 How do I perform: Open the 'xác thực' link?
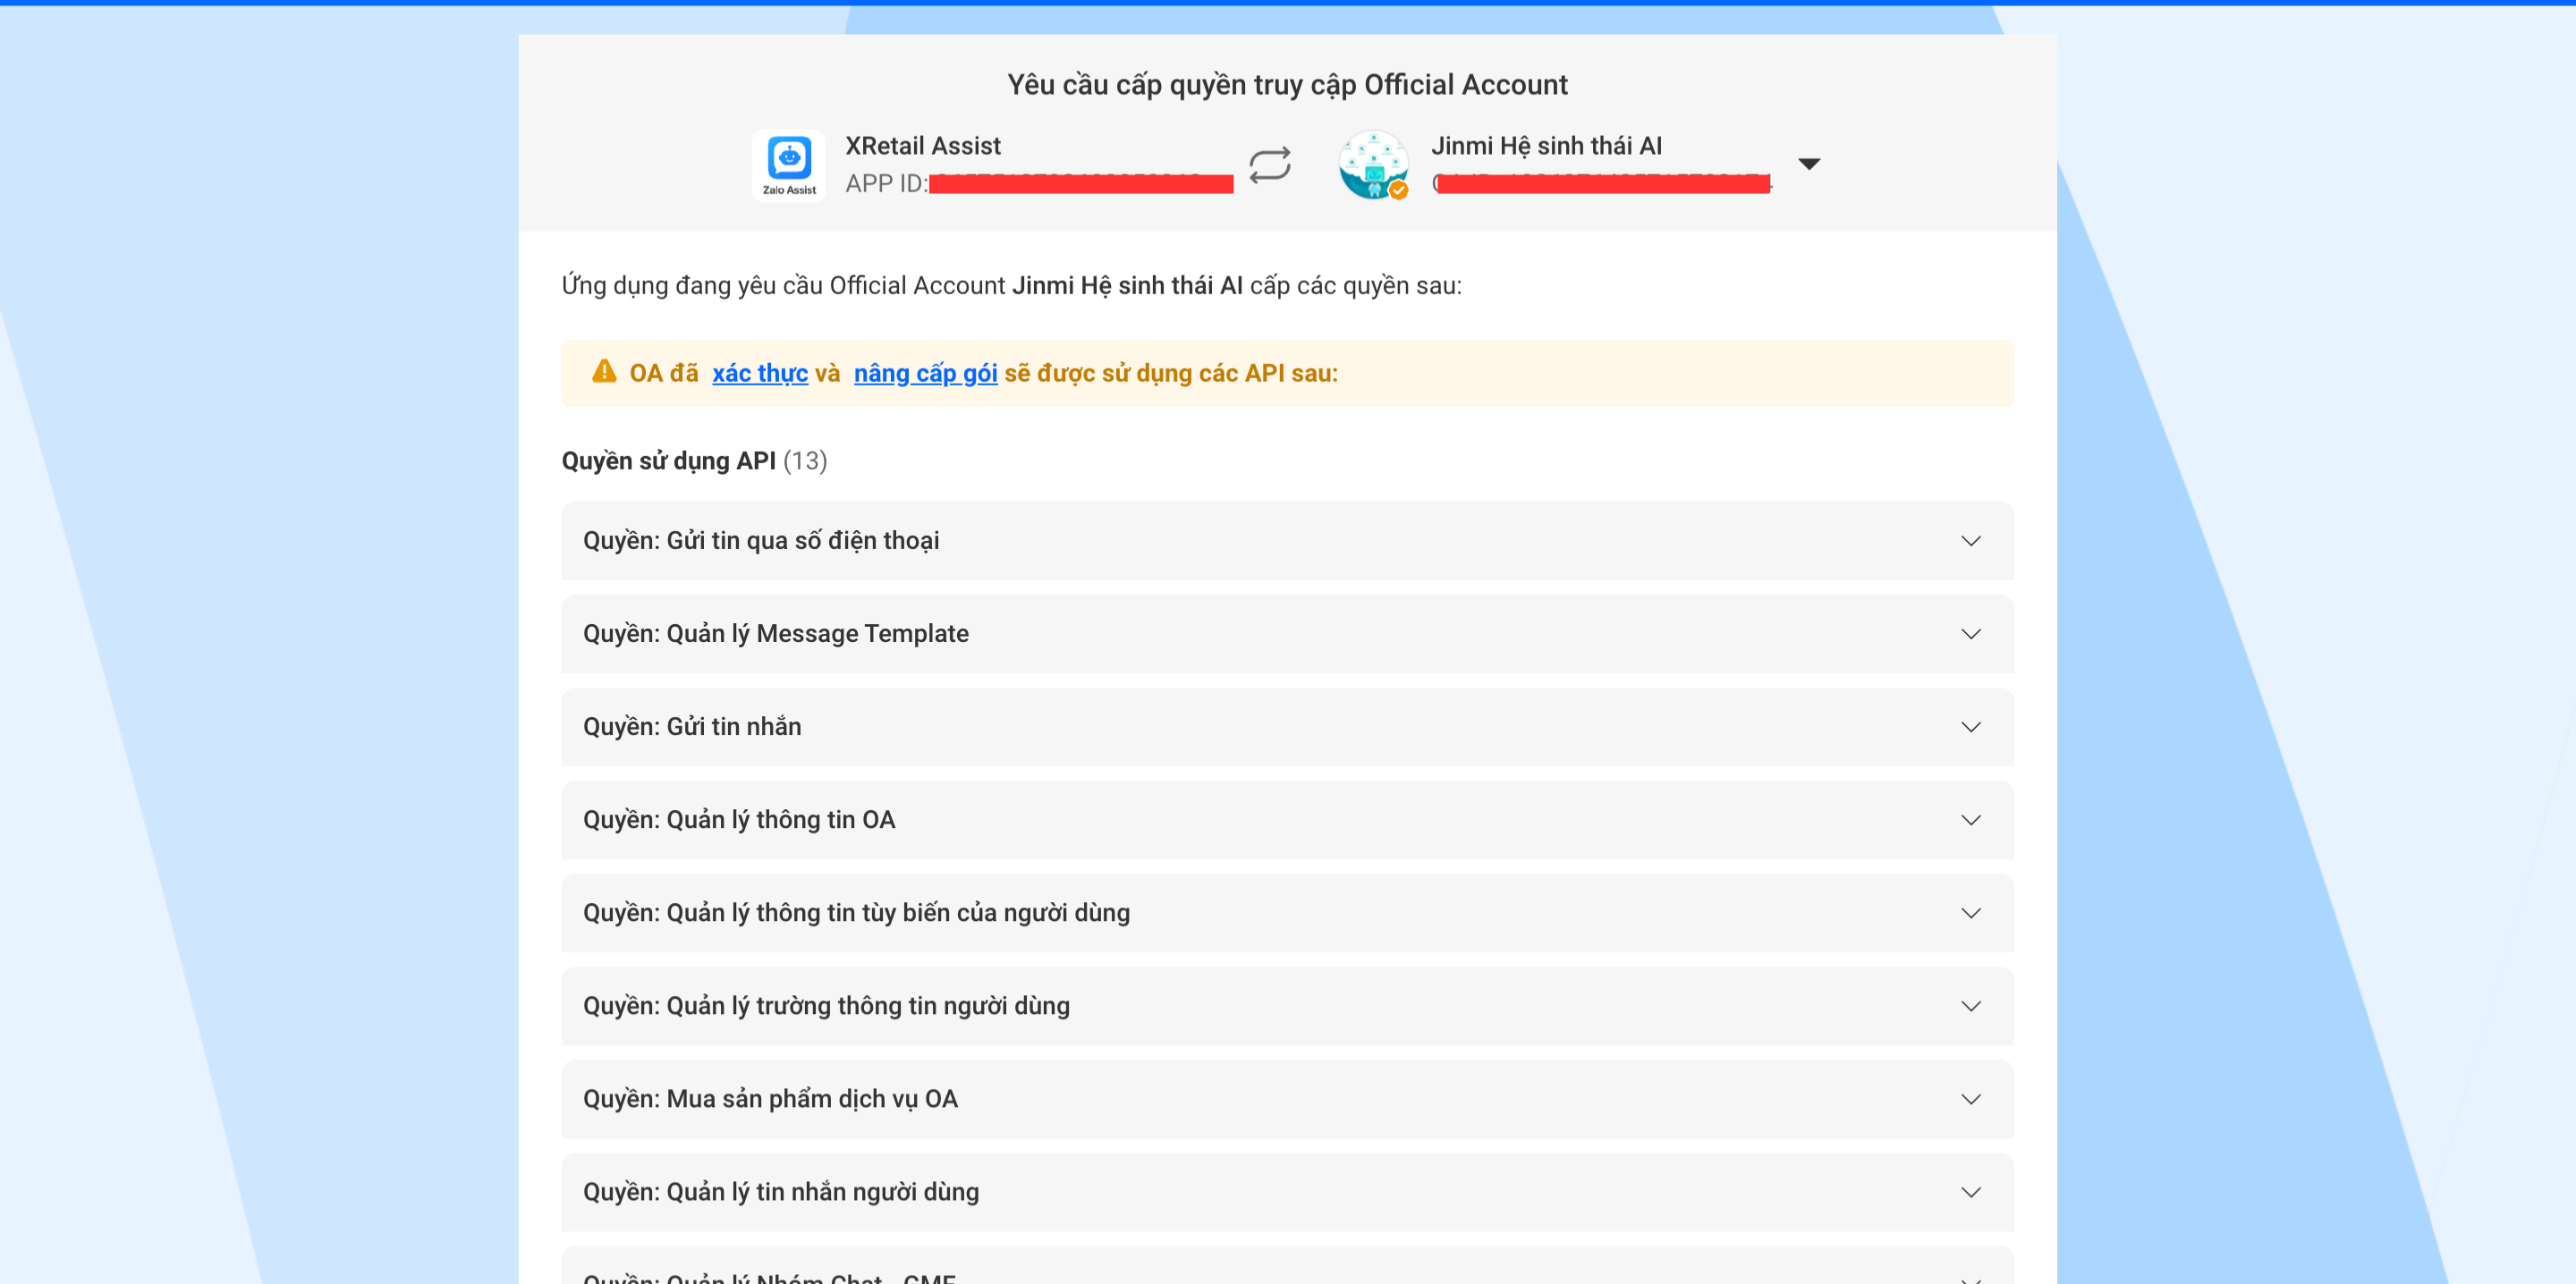[759, 373]
